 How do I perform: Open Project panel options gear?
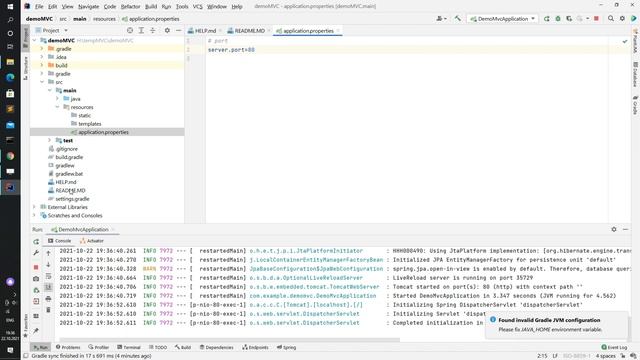point(167,30)
